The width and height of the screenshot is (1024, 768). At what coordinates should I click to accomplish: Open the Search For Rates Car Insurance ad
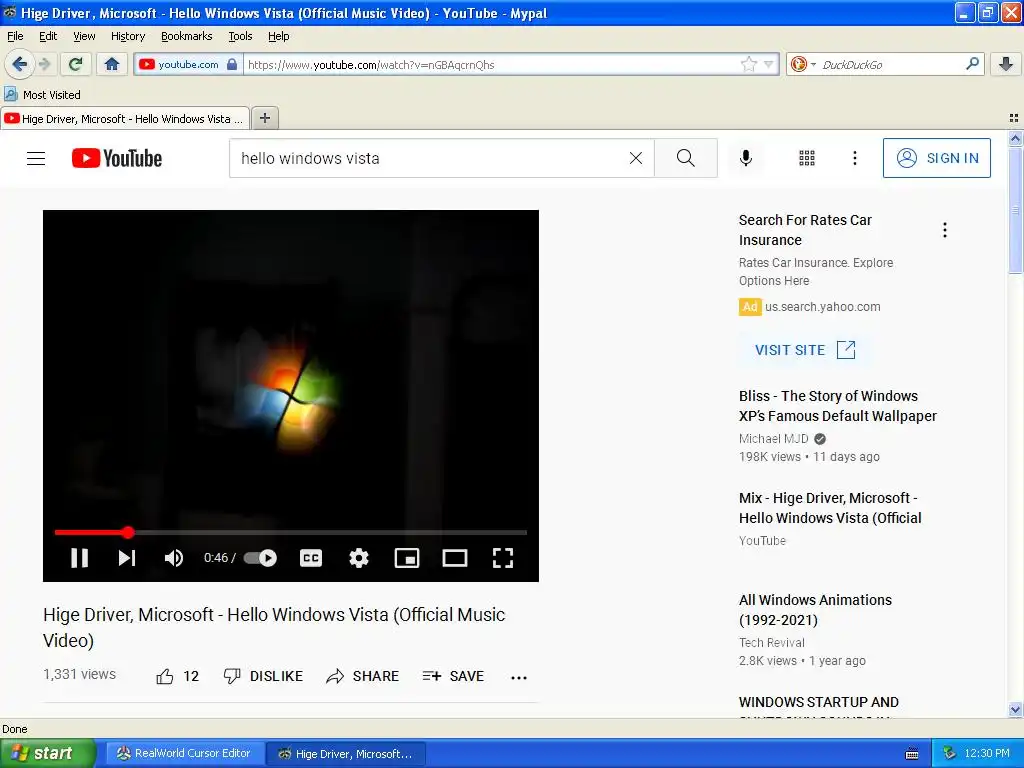(x=805, y=230)
